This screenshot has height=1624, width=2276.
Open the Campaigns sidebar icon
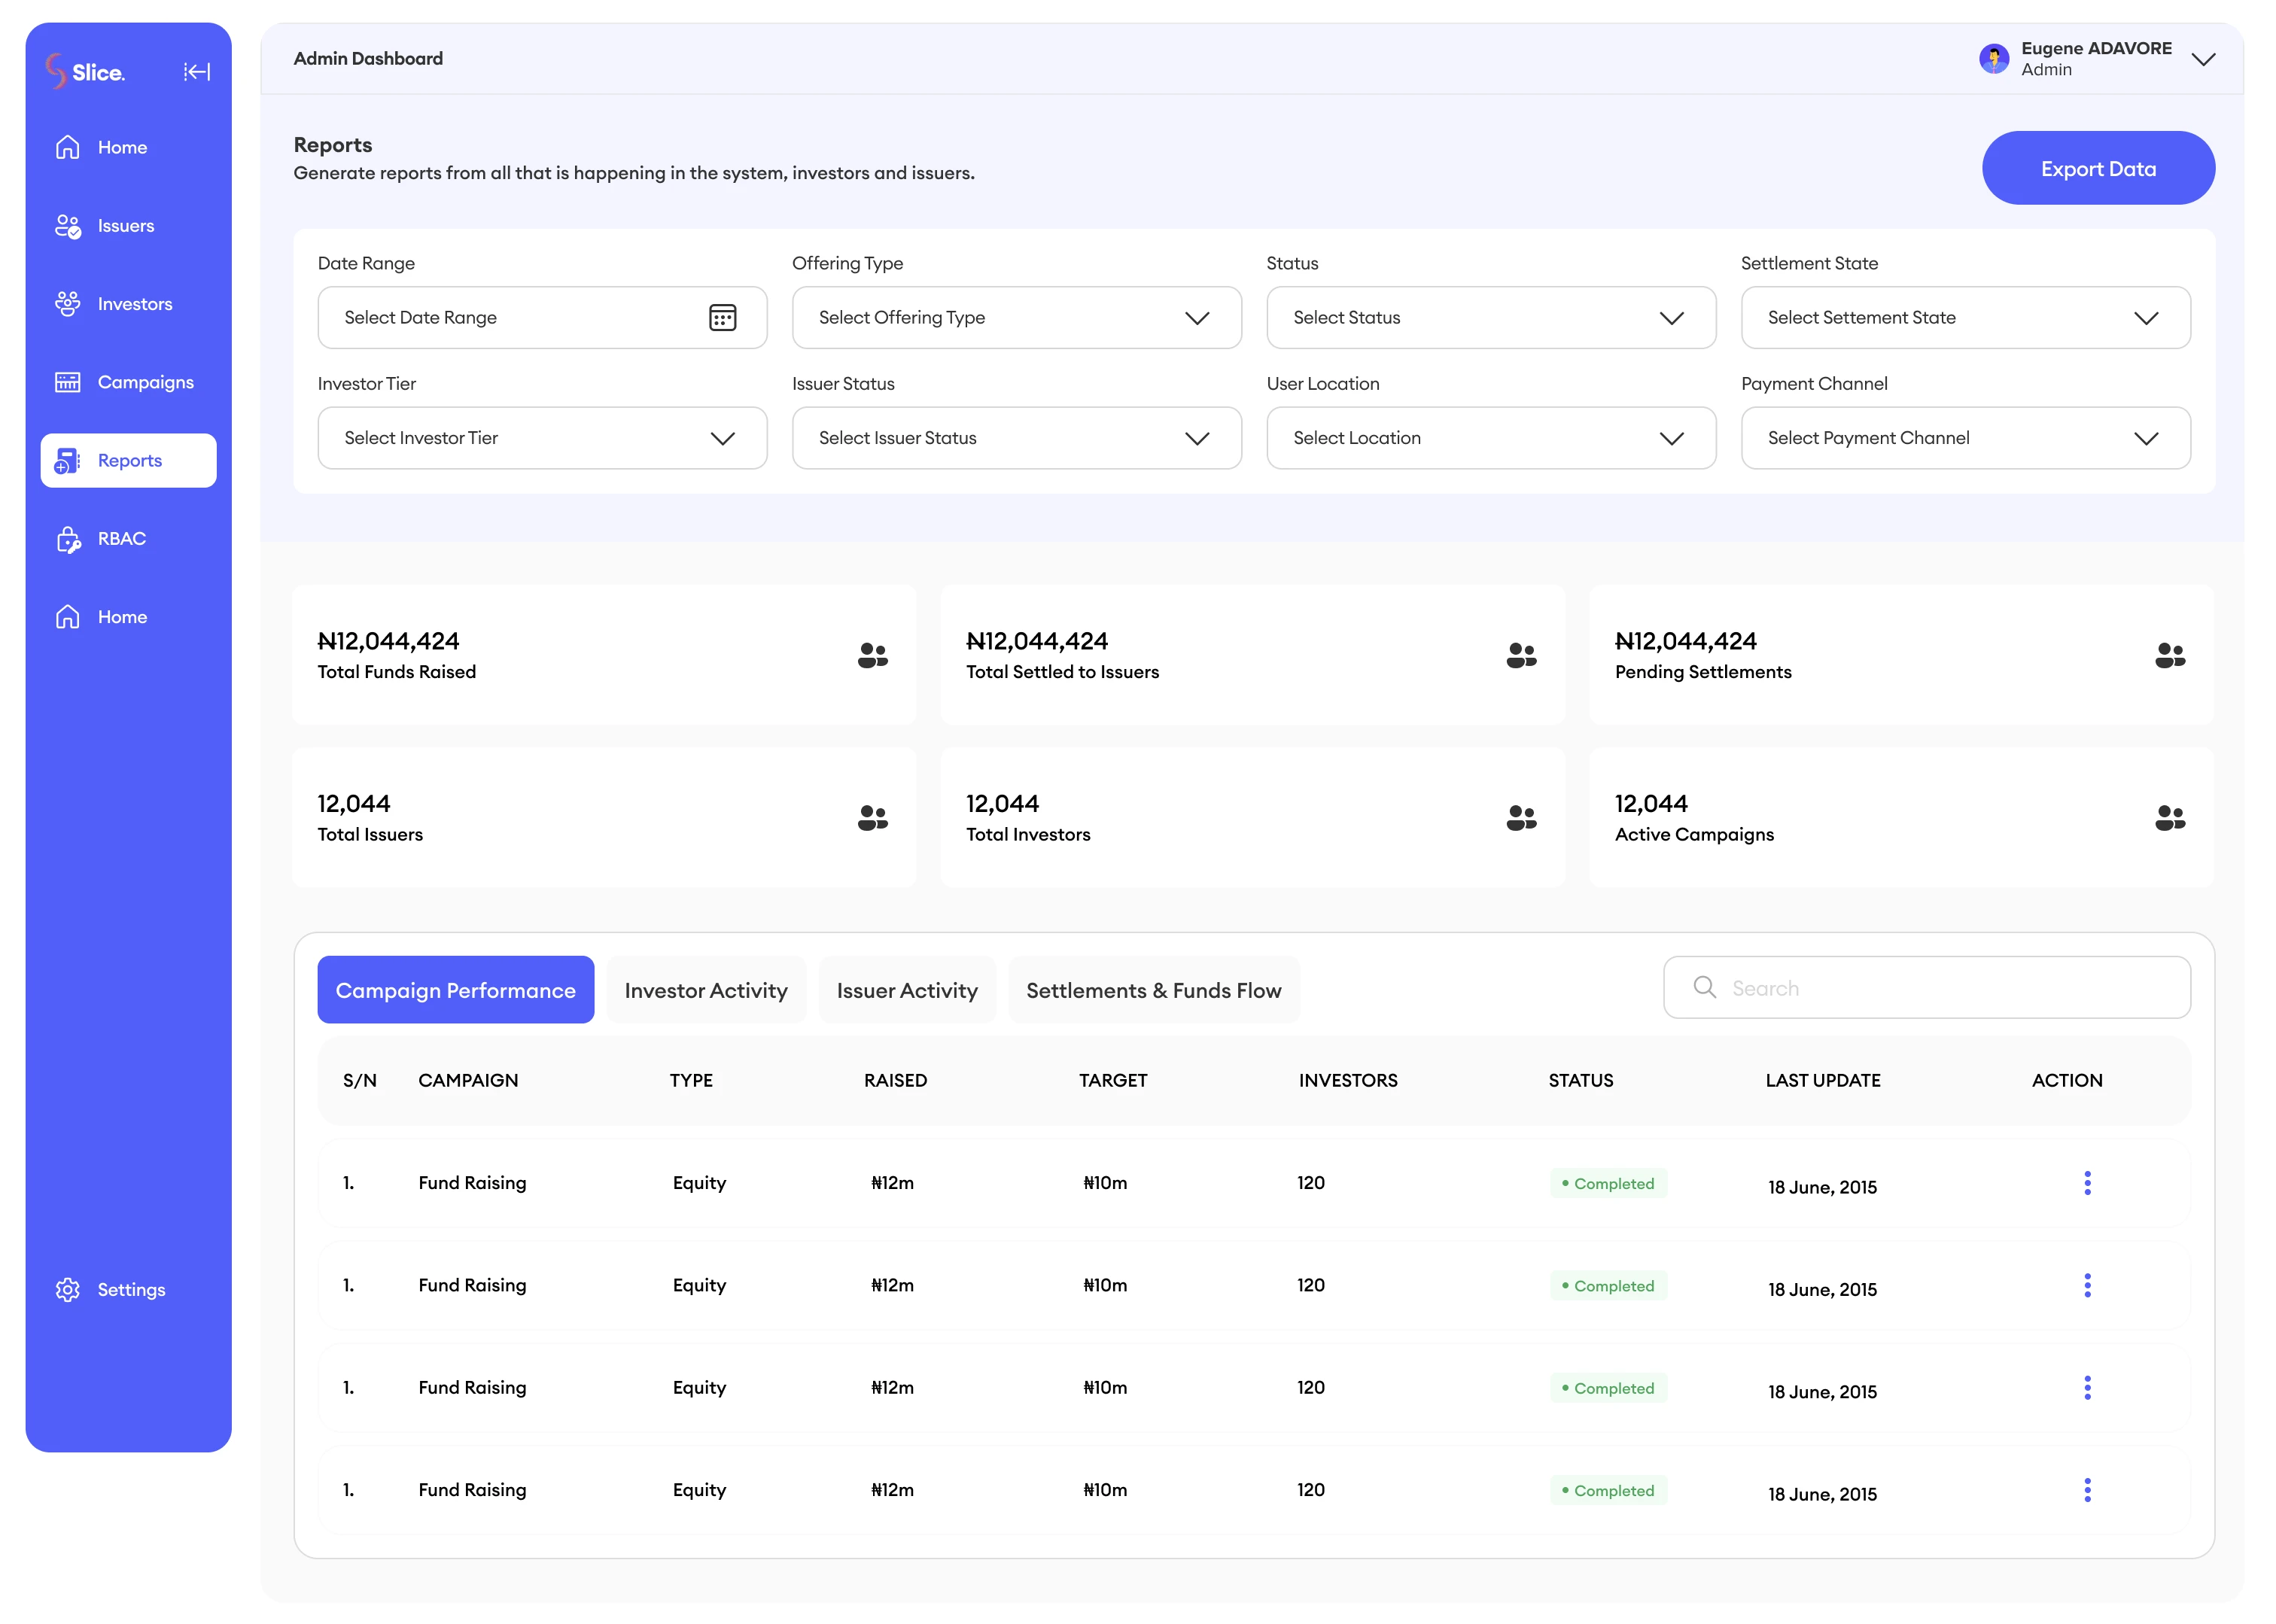point(68,382)
